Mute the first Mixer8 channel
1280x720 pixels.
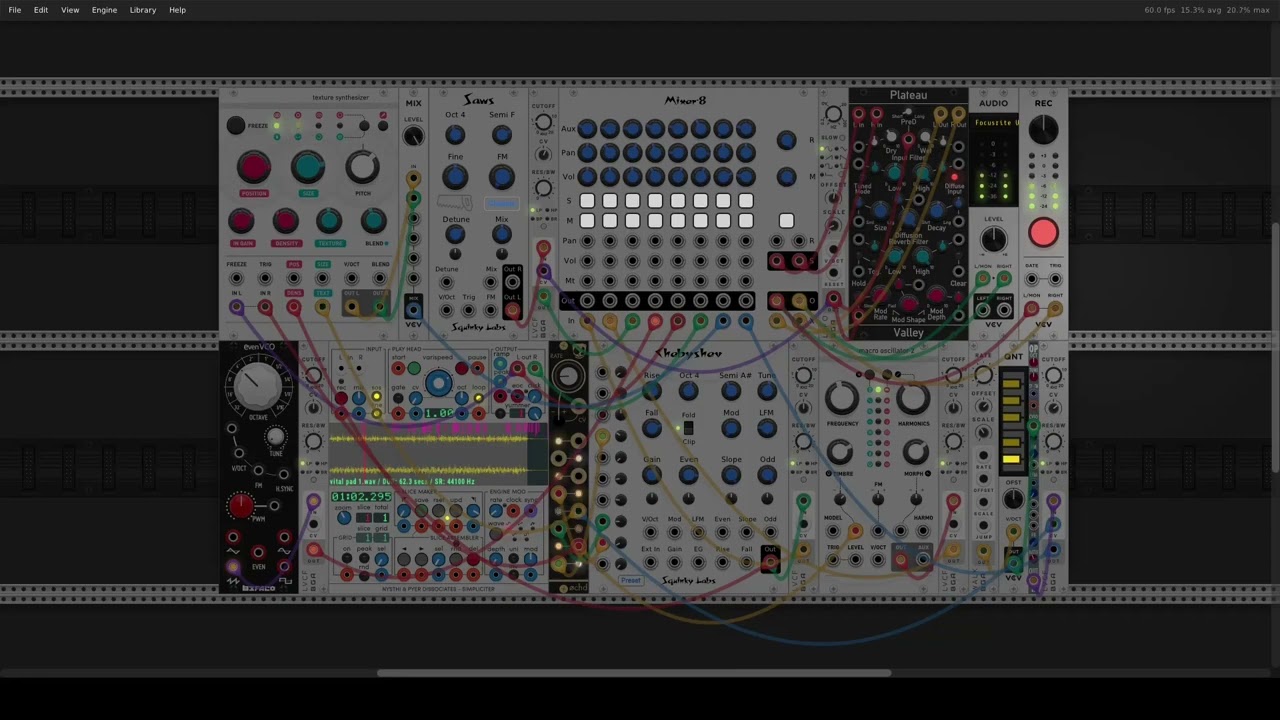click(587, 221)
